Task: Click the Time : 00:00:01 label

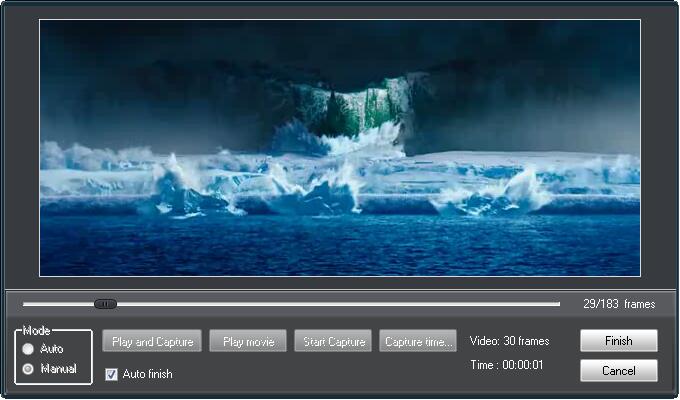Action: [x=507, y=365]
